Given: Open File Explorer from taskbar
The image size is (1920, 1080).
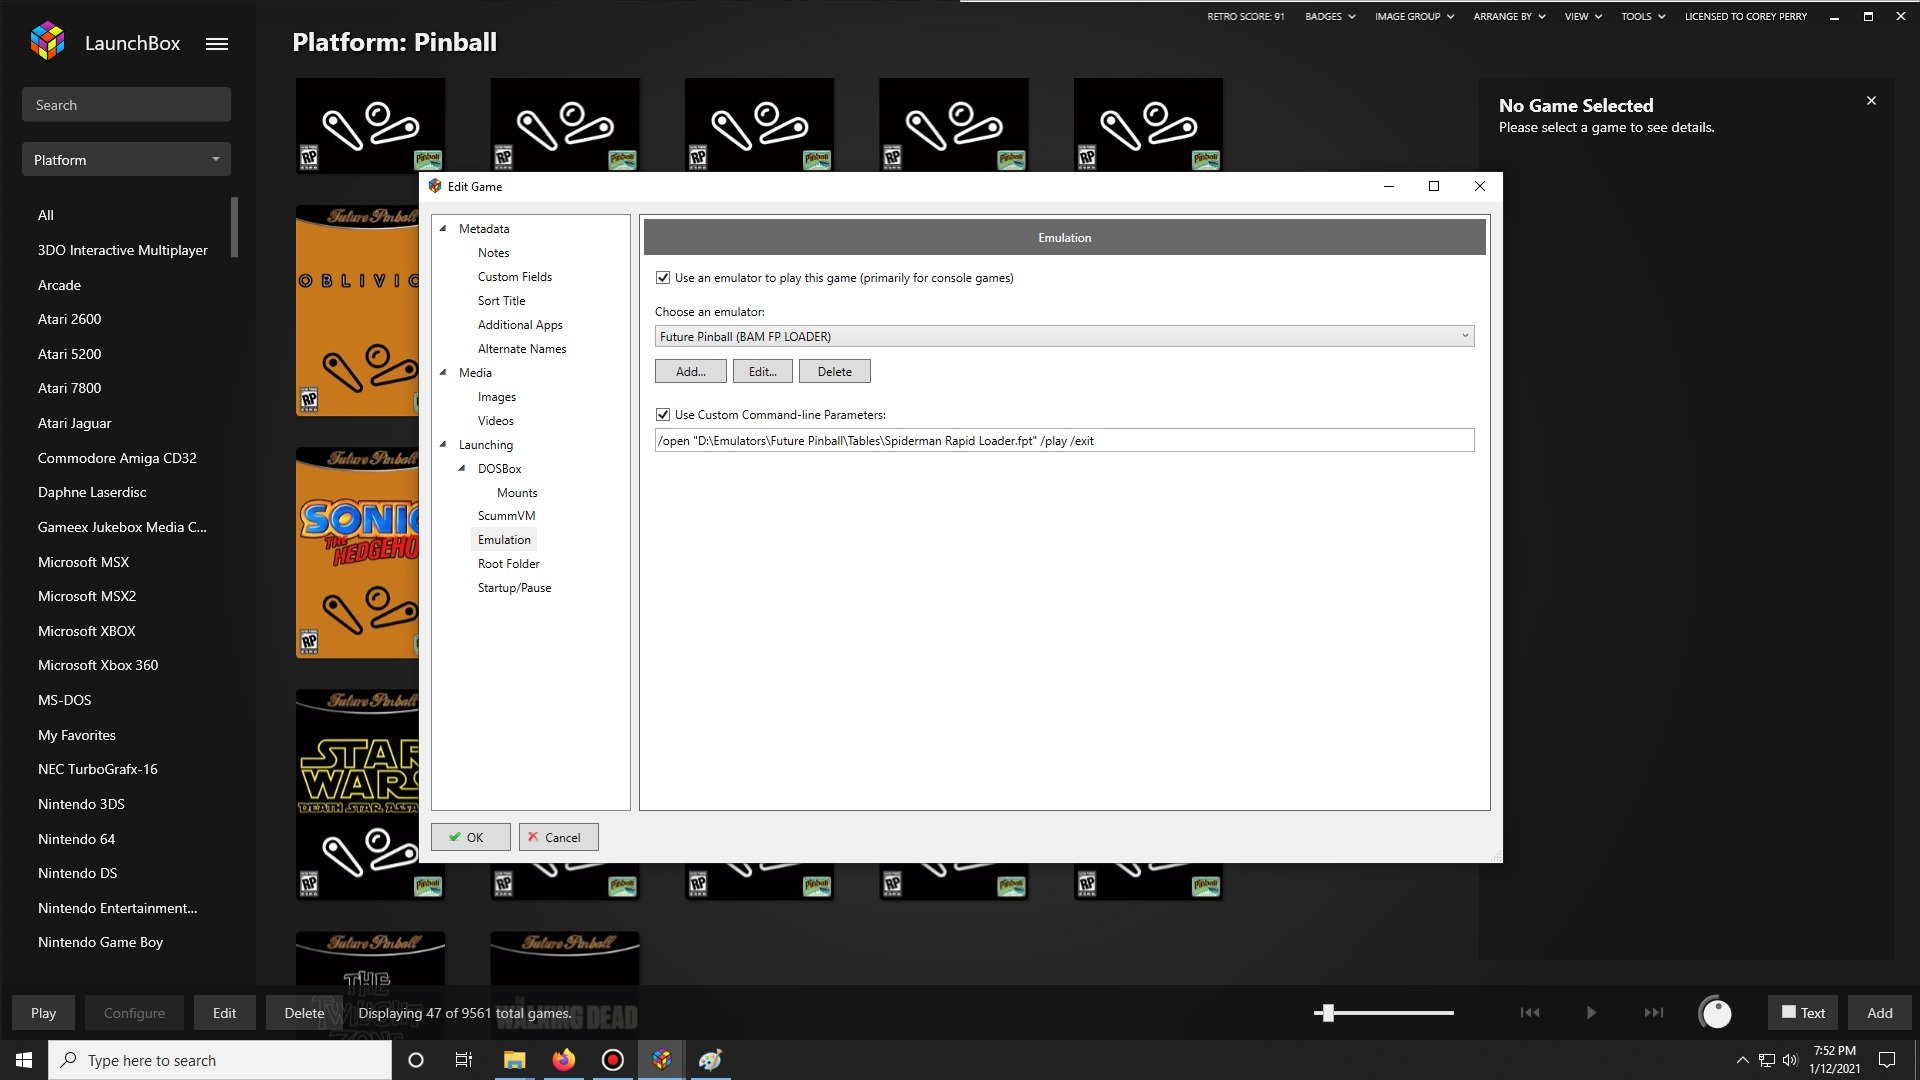Looking at the screenshot, I should [514, 1060].
